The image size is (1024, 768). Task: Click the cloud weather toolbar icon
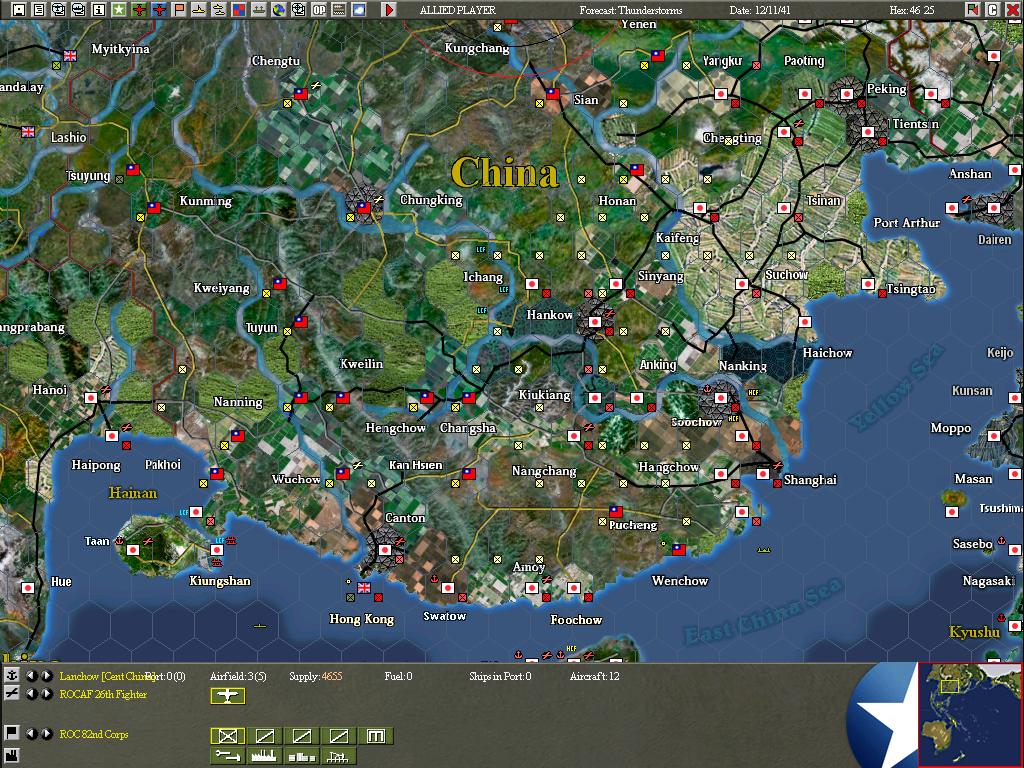pos(359,9)
